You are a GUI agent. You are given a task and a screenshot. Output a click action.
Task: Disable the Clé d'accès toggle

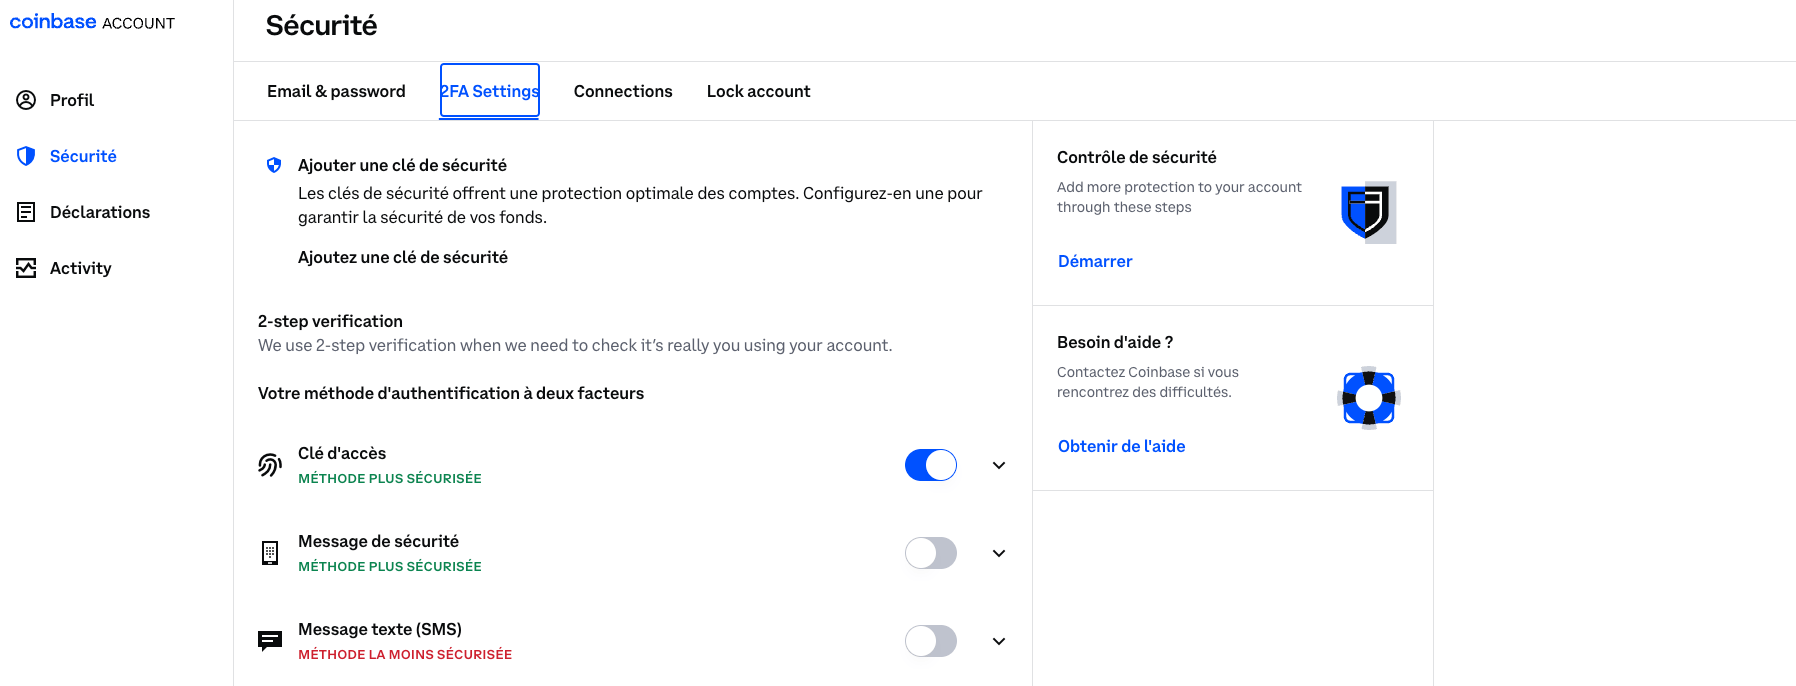pyautogui.click(x=930, y=465)
